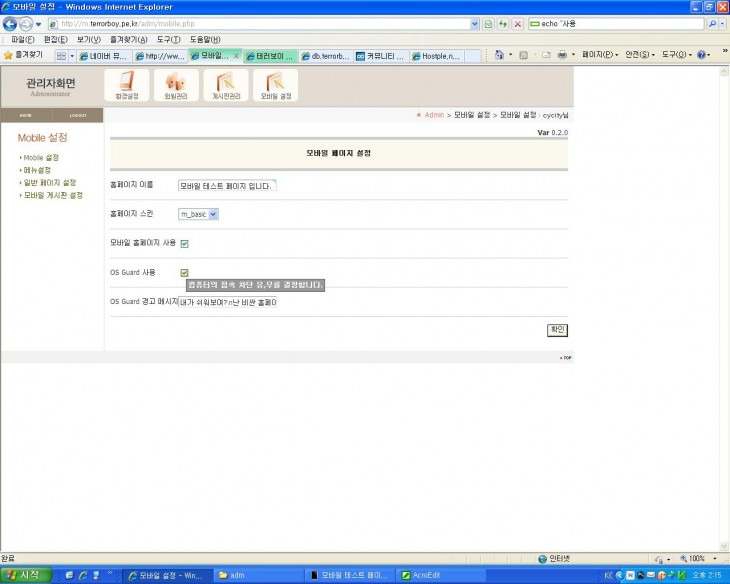
Task: Click the 확인 confirm button
Action: tap(557, 330)
